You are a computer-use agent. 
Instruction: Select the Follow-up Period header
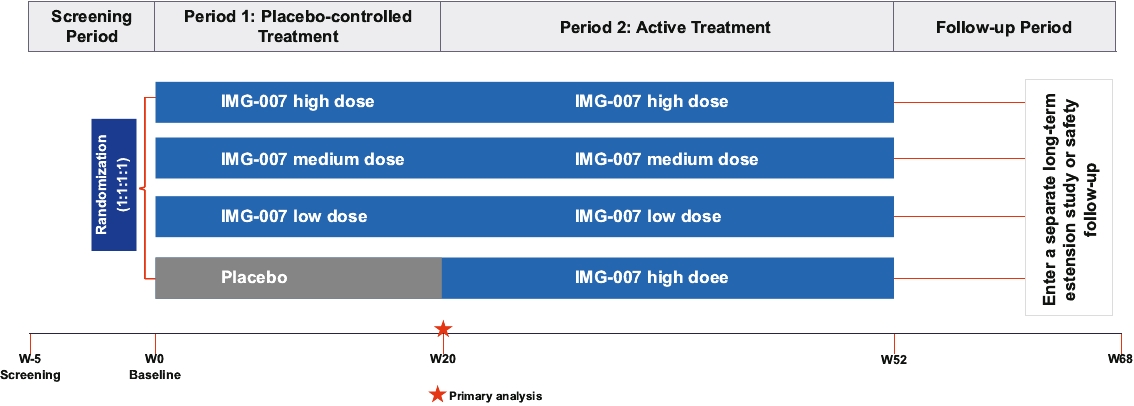1003,27
